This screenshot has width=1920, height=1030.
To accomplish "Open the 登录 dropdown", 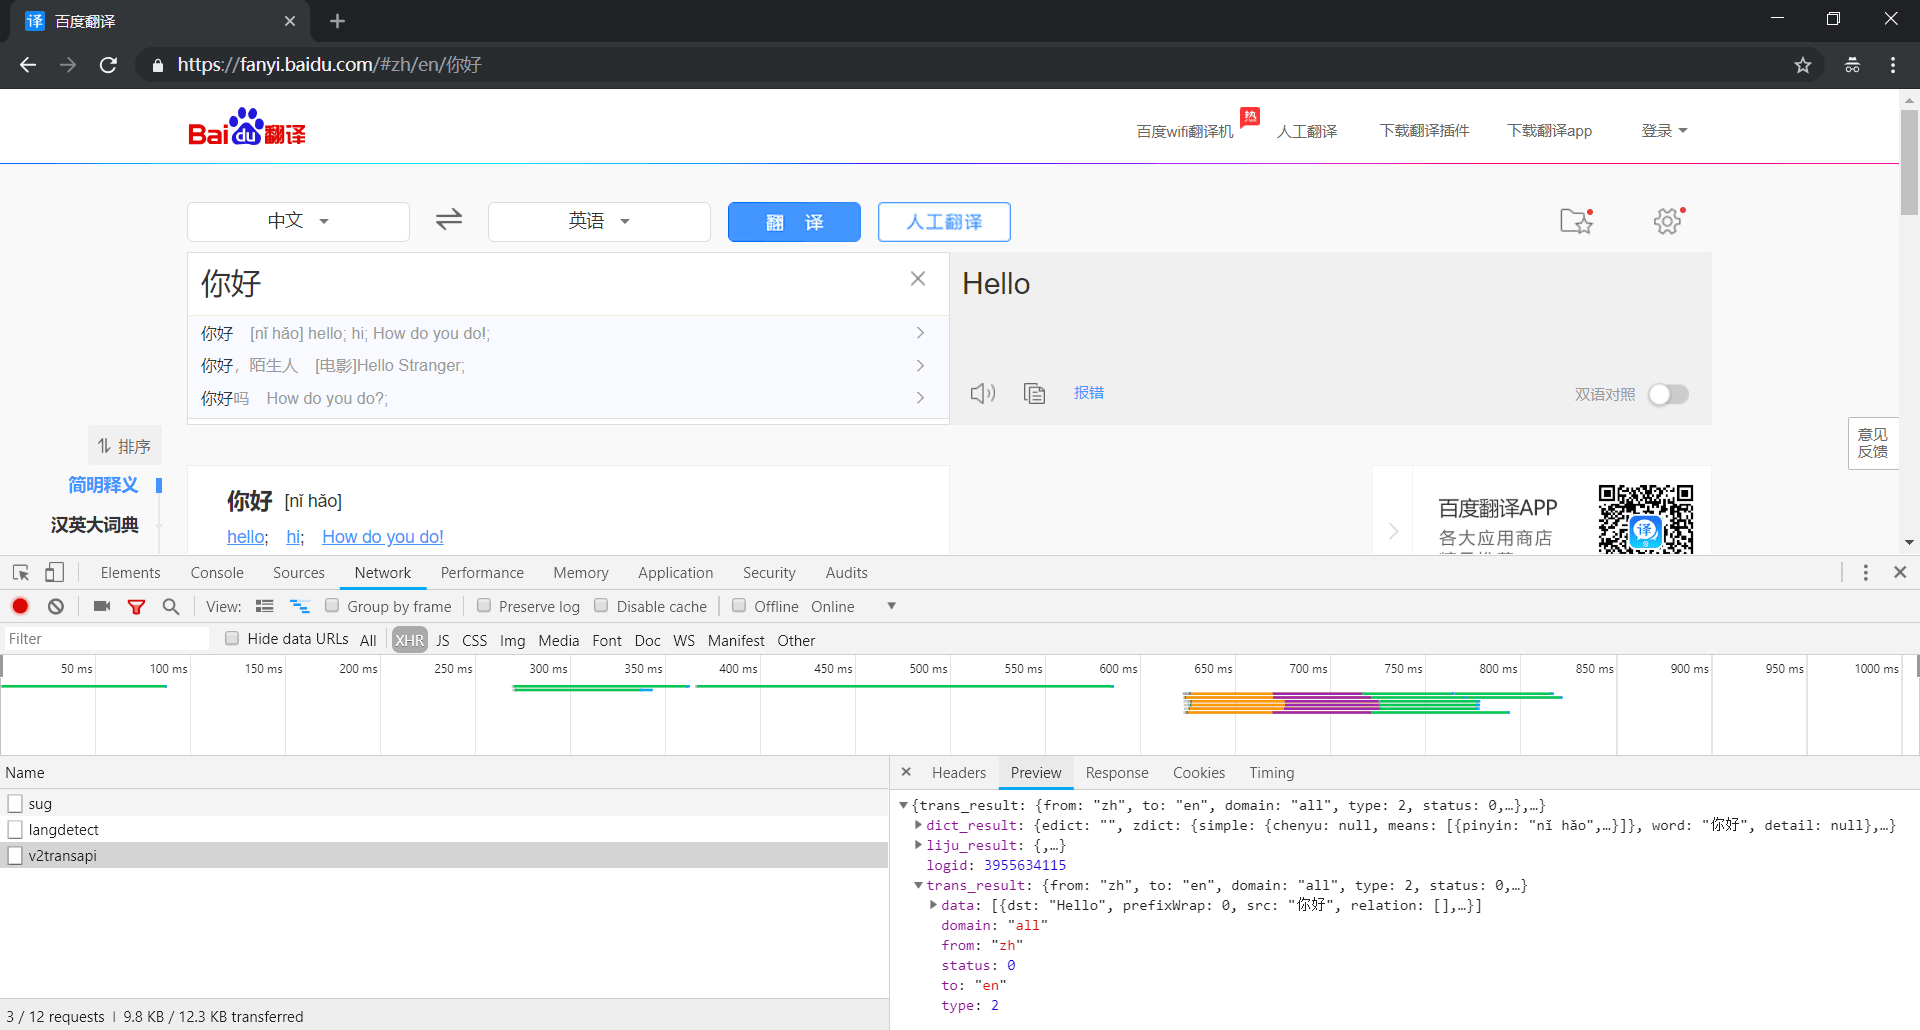I will pos(1664,131).
